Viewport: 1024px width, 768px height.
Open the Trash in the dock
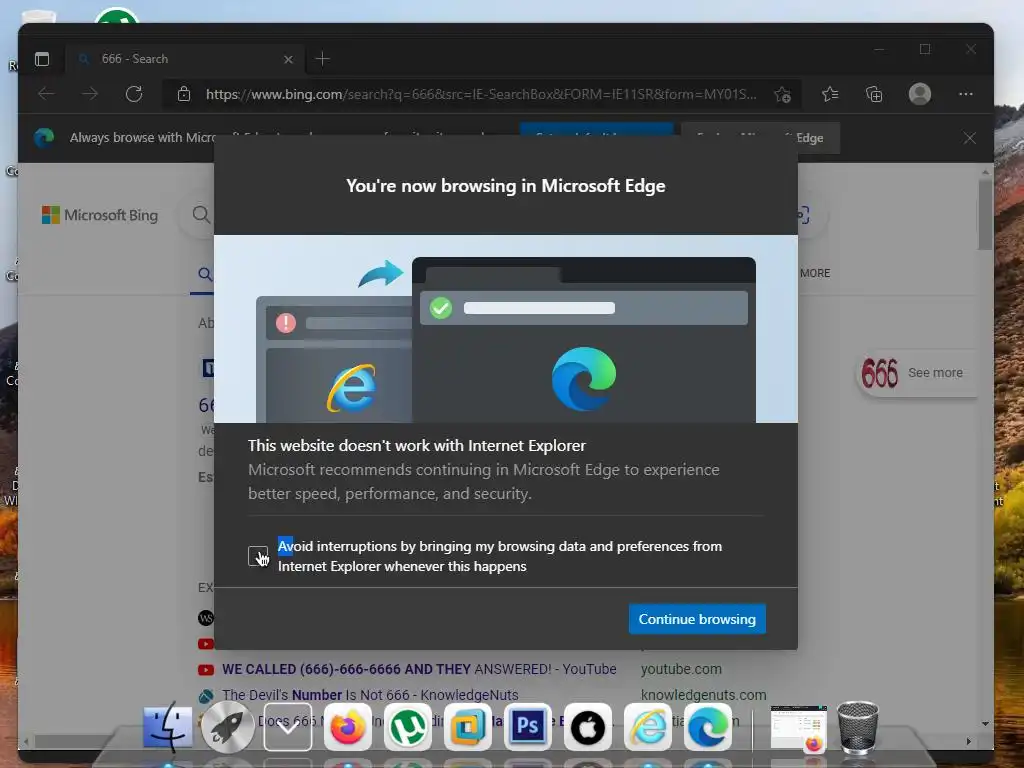[x=857, y=727]
